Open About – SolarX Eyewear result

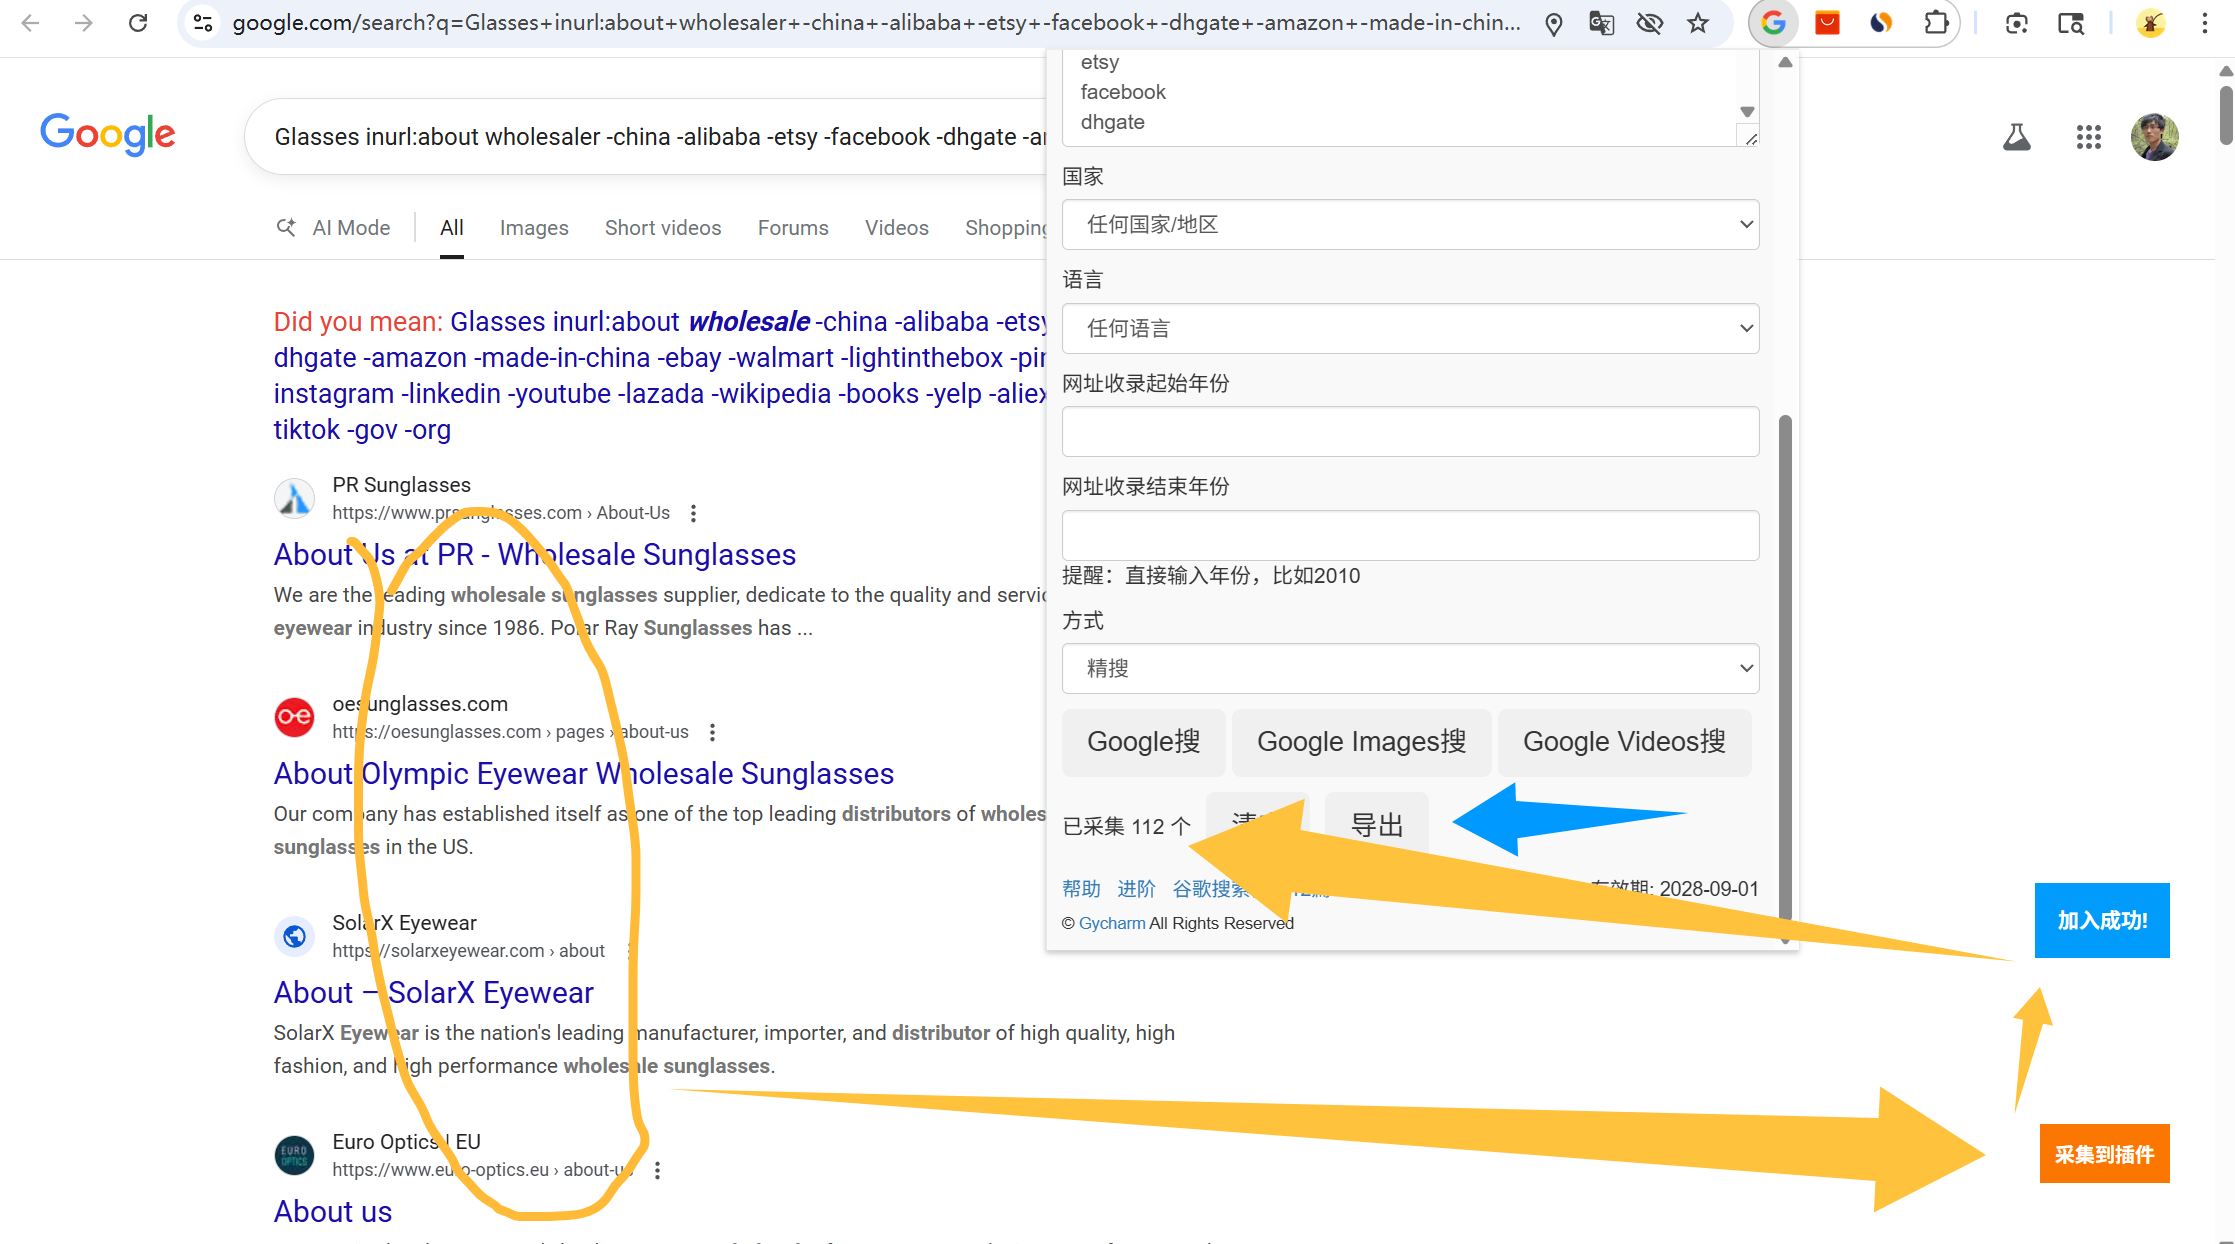(x=434, y=992)
